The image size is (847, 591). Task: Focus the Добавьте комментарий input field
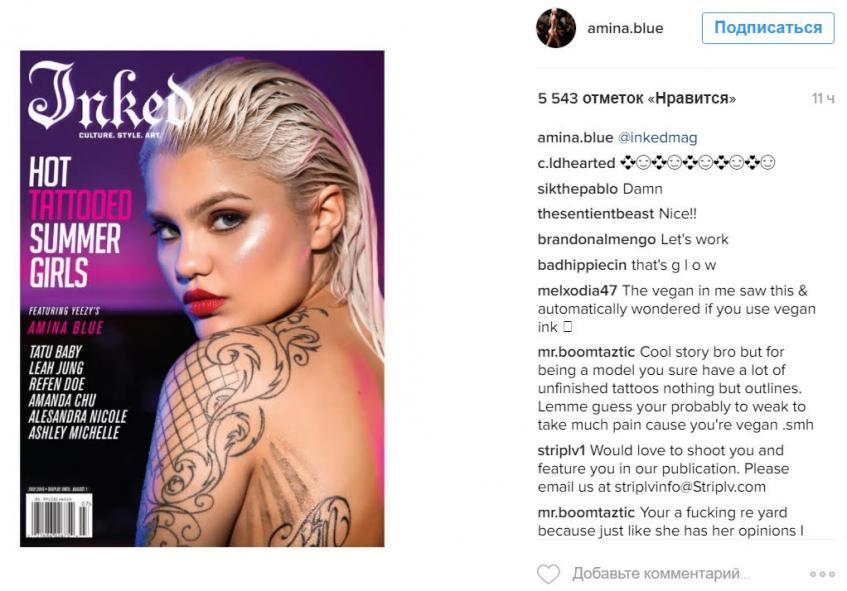(x=661, y=574)
